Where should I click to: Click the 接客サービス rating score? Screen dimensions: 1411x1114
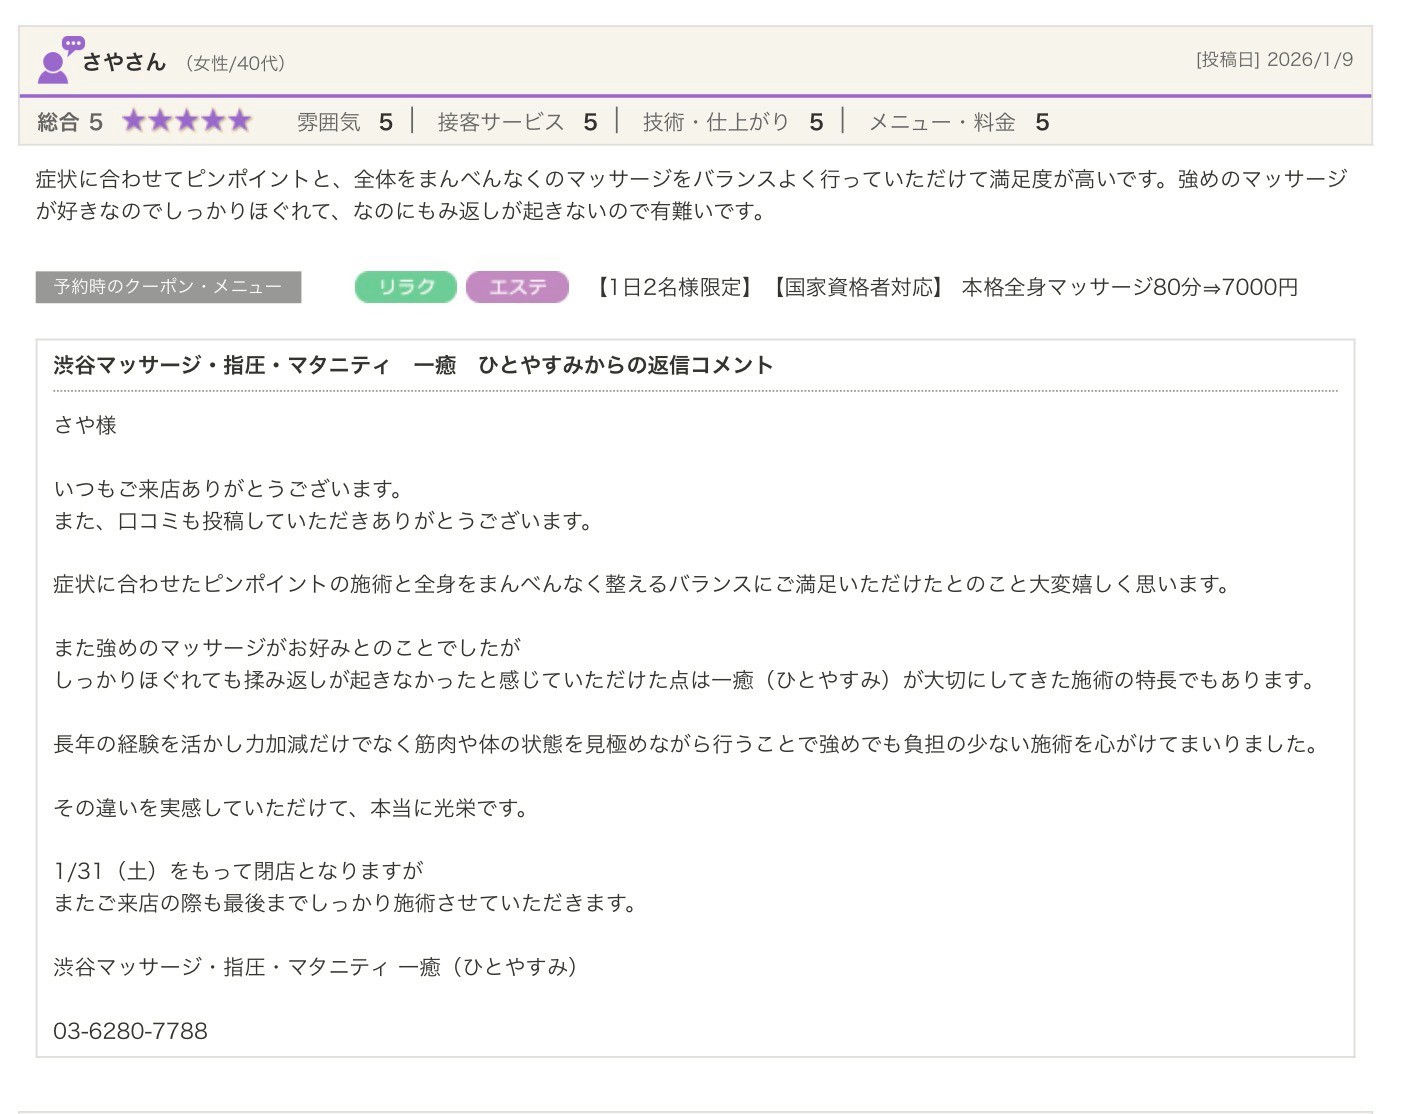tap(590, 122)
